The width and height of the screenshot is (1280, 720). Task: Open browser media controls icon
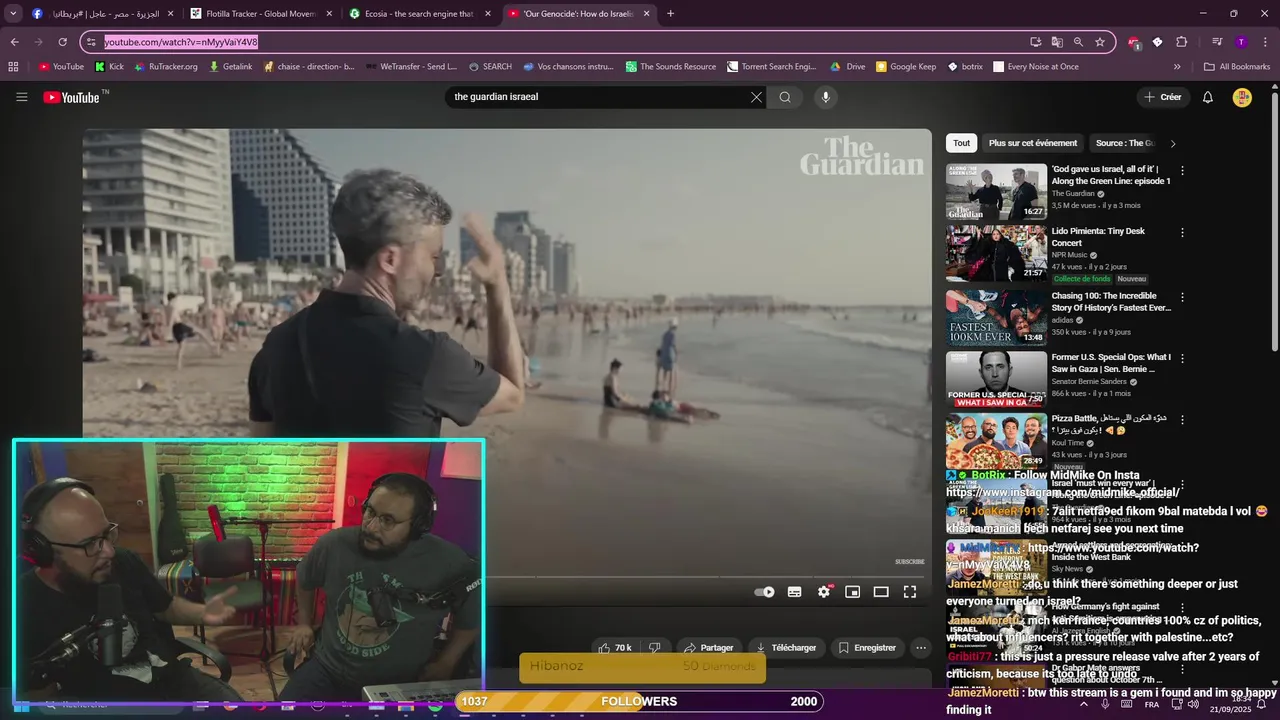tap(1217, 42)
